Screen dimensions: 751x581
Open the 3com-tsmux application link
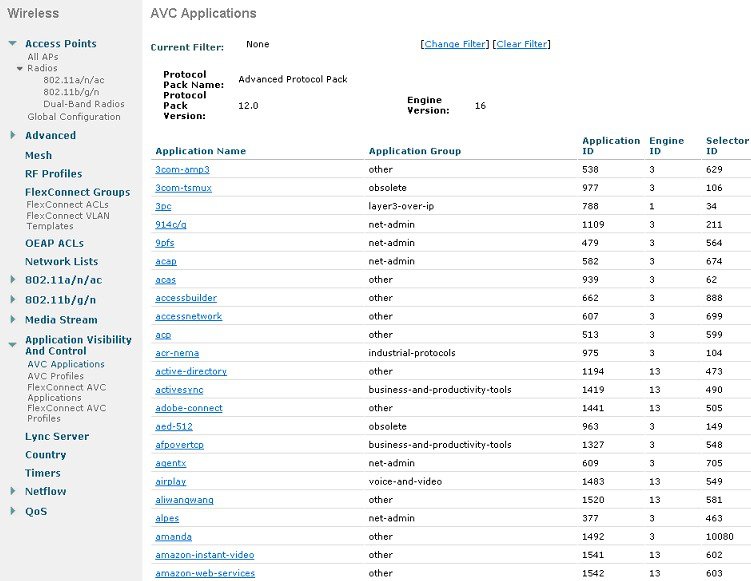[x=183, y=188]
